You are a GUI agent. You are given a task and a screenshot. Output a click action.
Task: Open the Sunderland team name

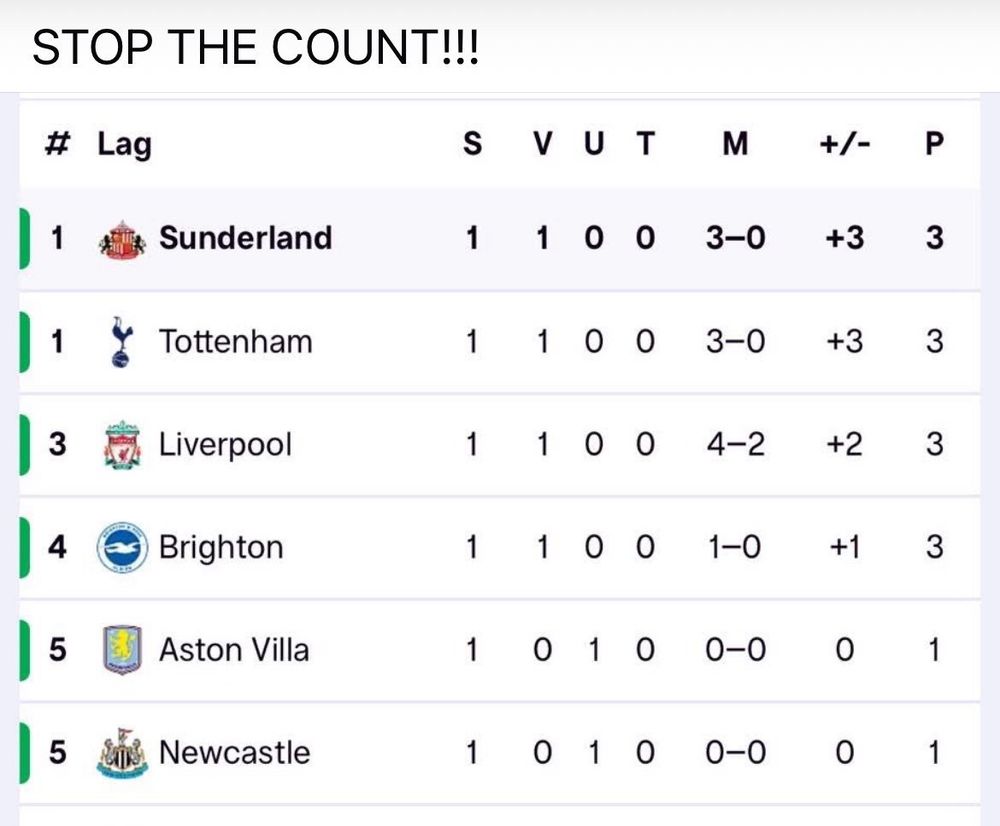click(x=245, y=238)
